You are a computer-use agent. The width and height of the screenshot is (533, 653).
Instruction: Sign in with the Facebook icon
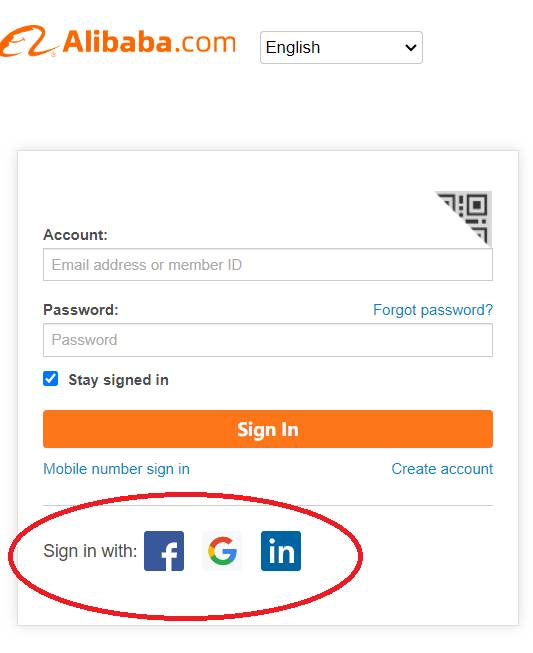click(x=164, y=551)
